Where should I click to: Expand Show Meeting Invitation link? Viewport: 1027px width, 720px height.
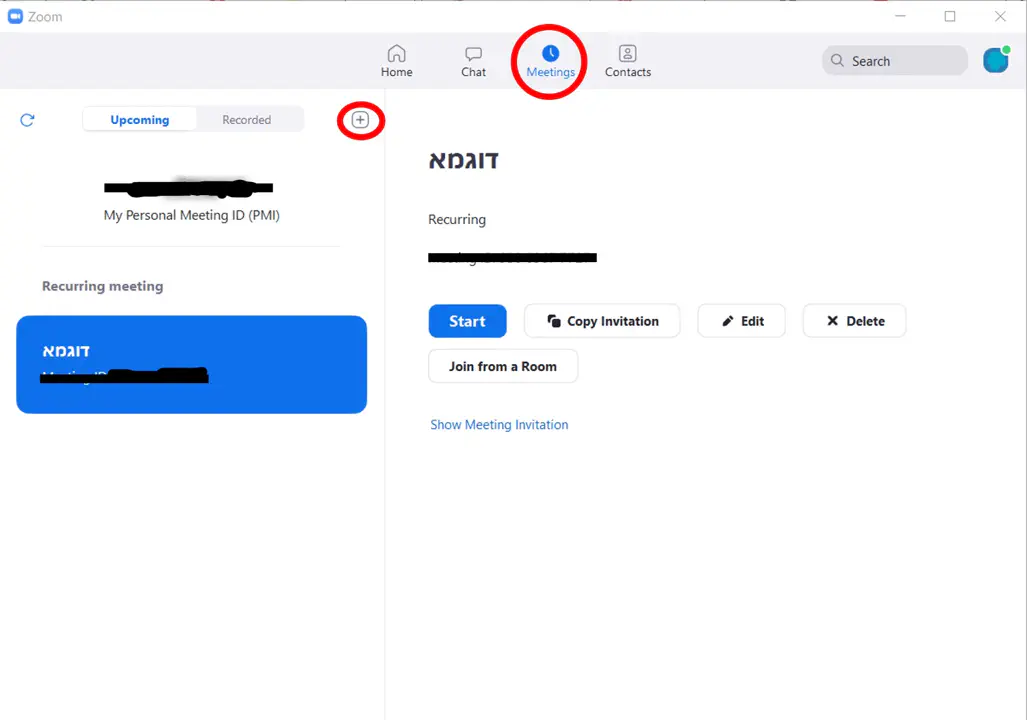[499, 425]
